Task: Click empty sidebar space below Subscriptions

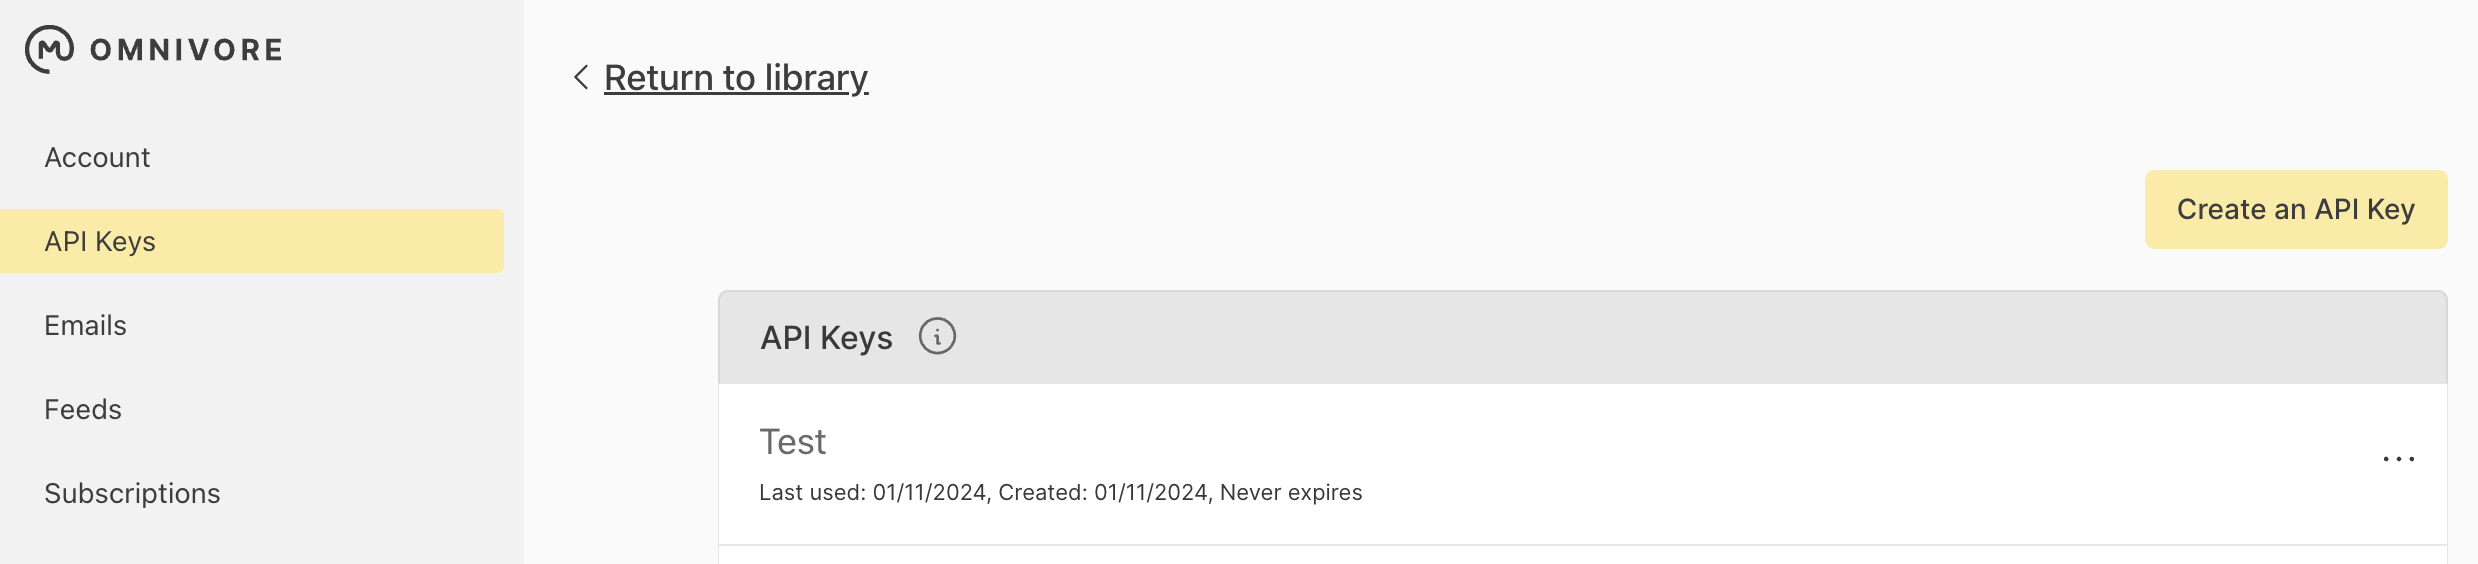Action: pyautogui.click(x=260, y=540)
